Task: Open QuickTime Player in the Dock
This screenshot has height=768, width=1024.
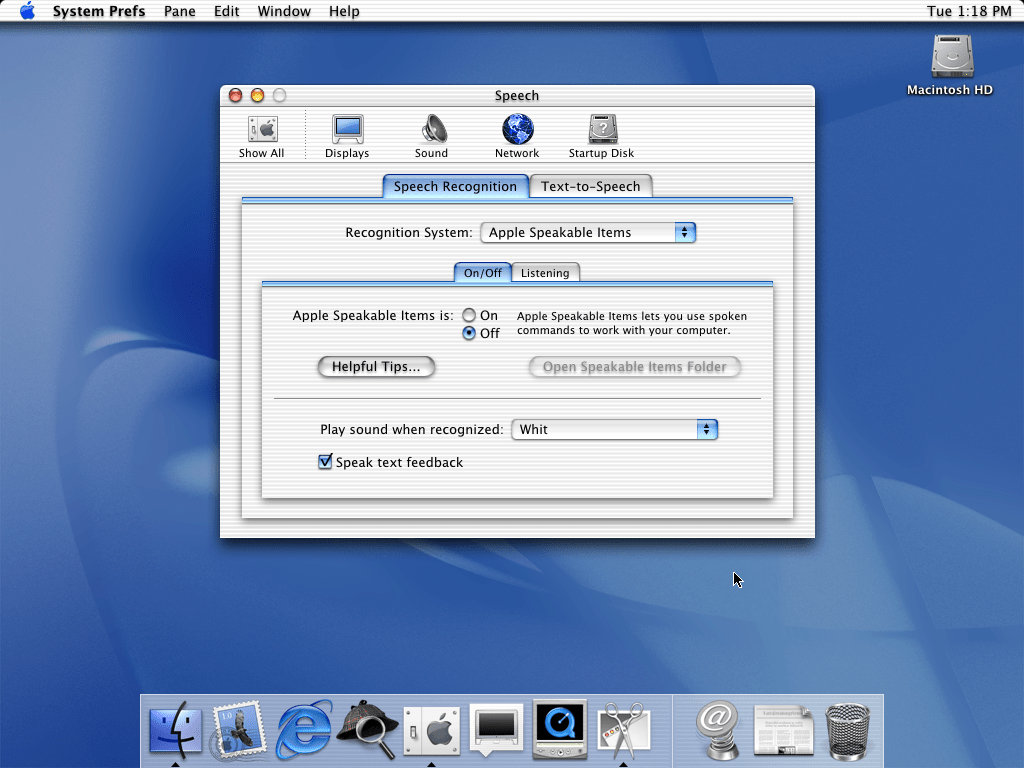Action: click(x=559, y=729)
